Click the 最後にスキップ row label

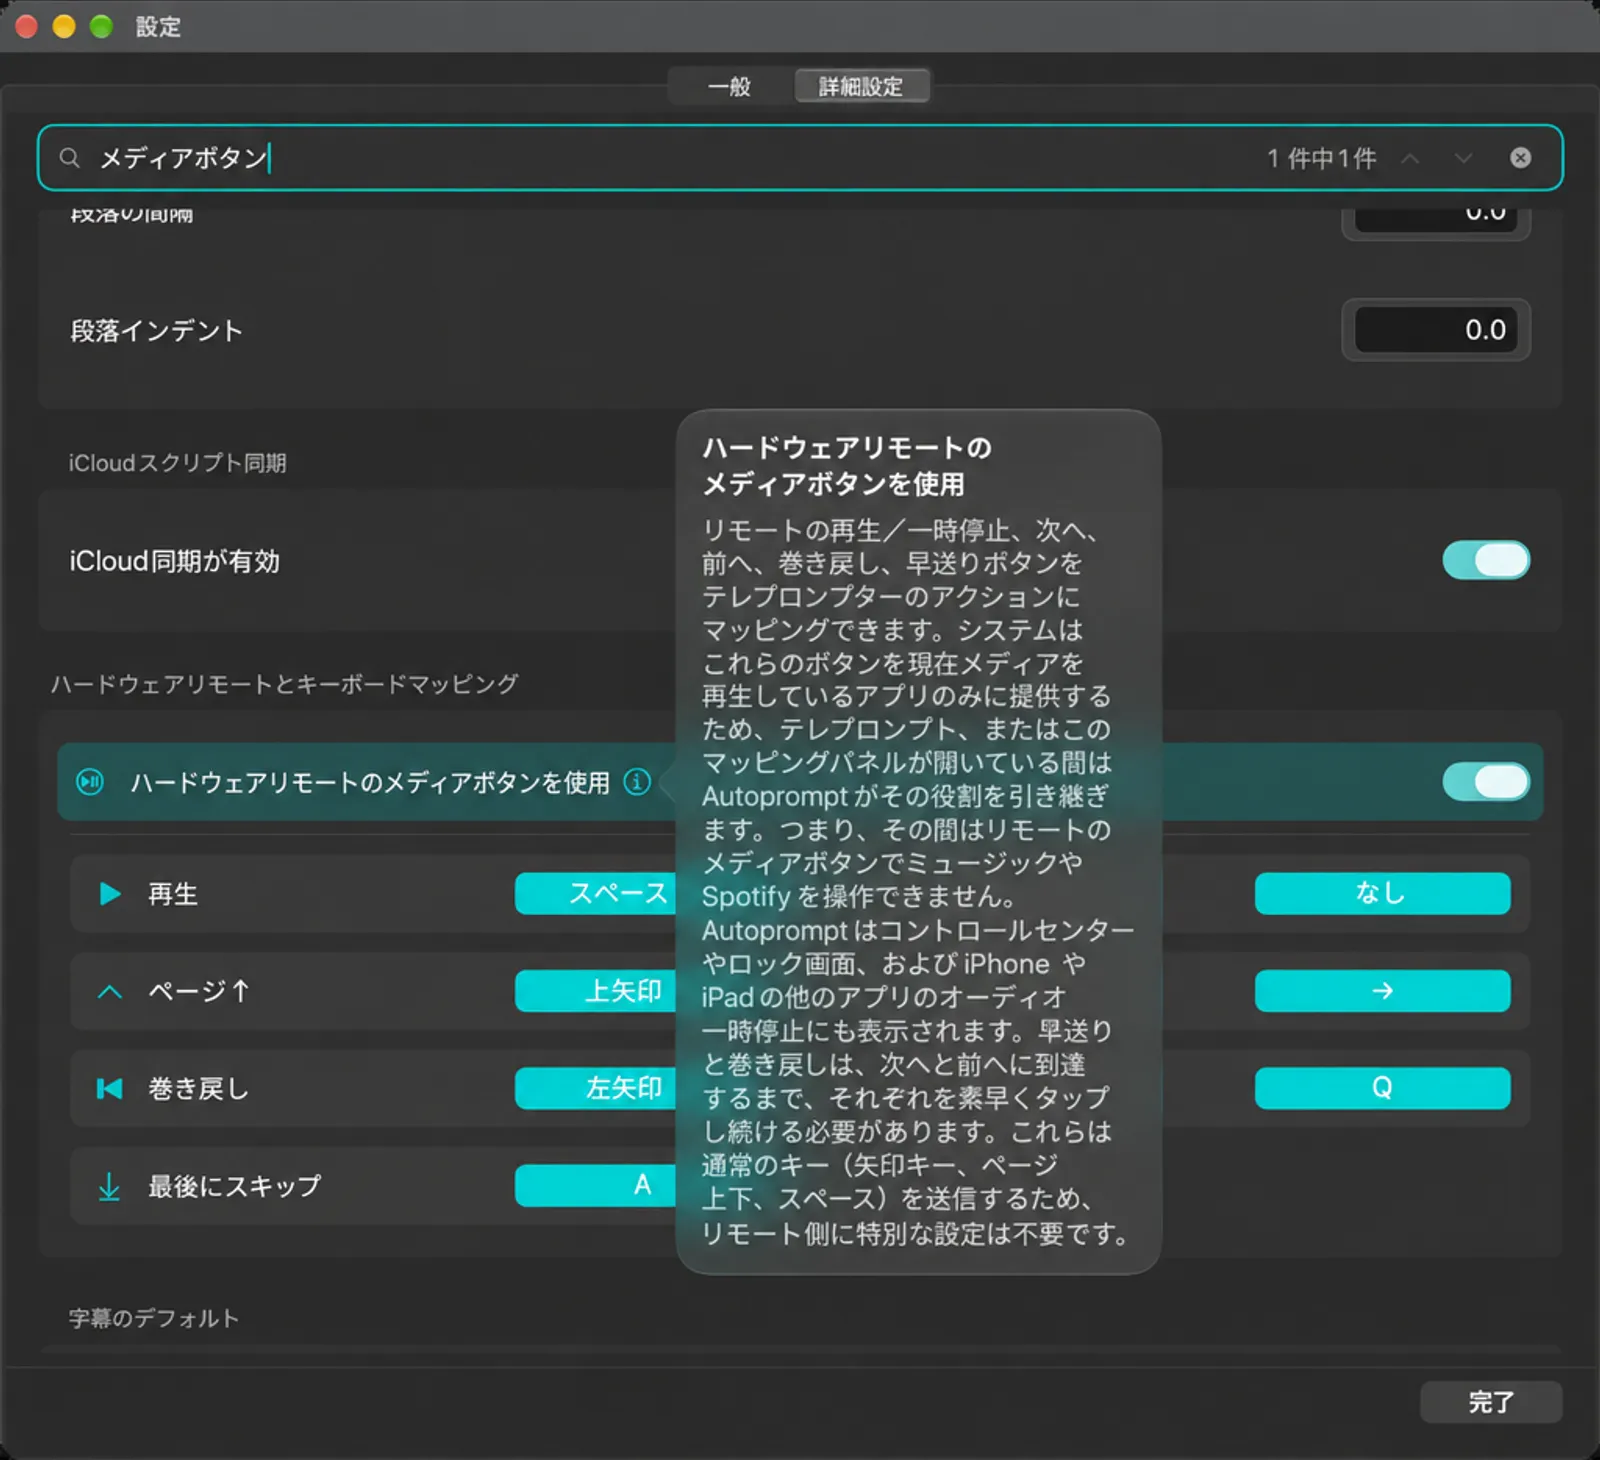(235, 1186)
